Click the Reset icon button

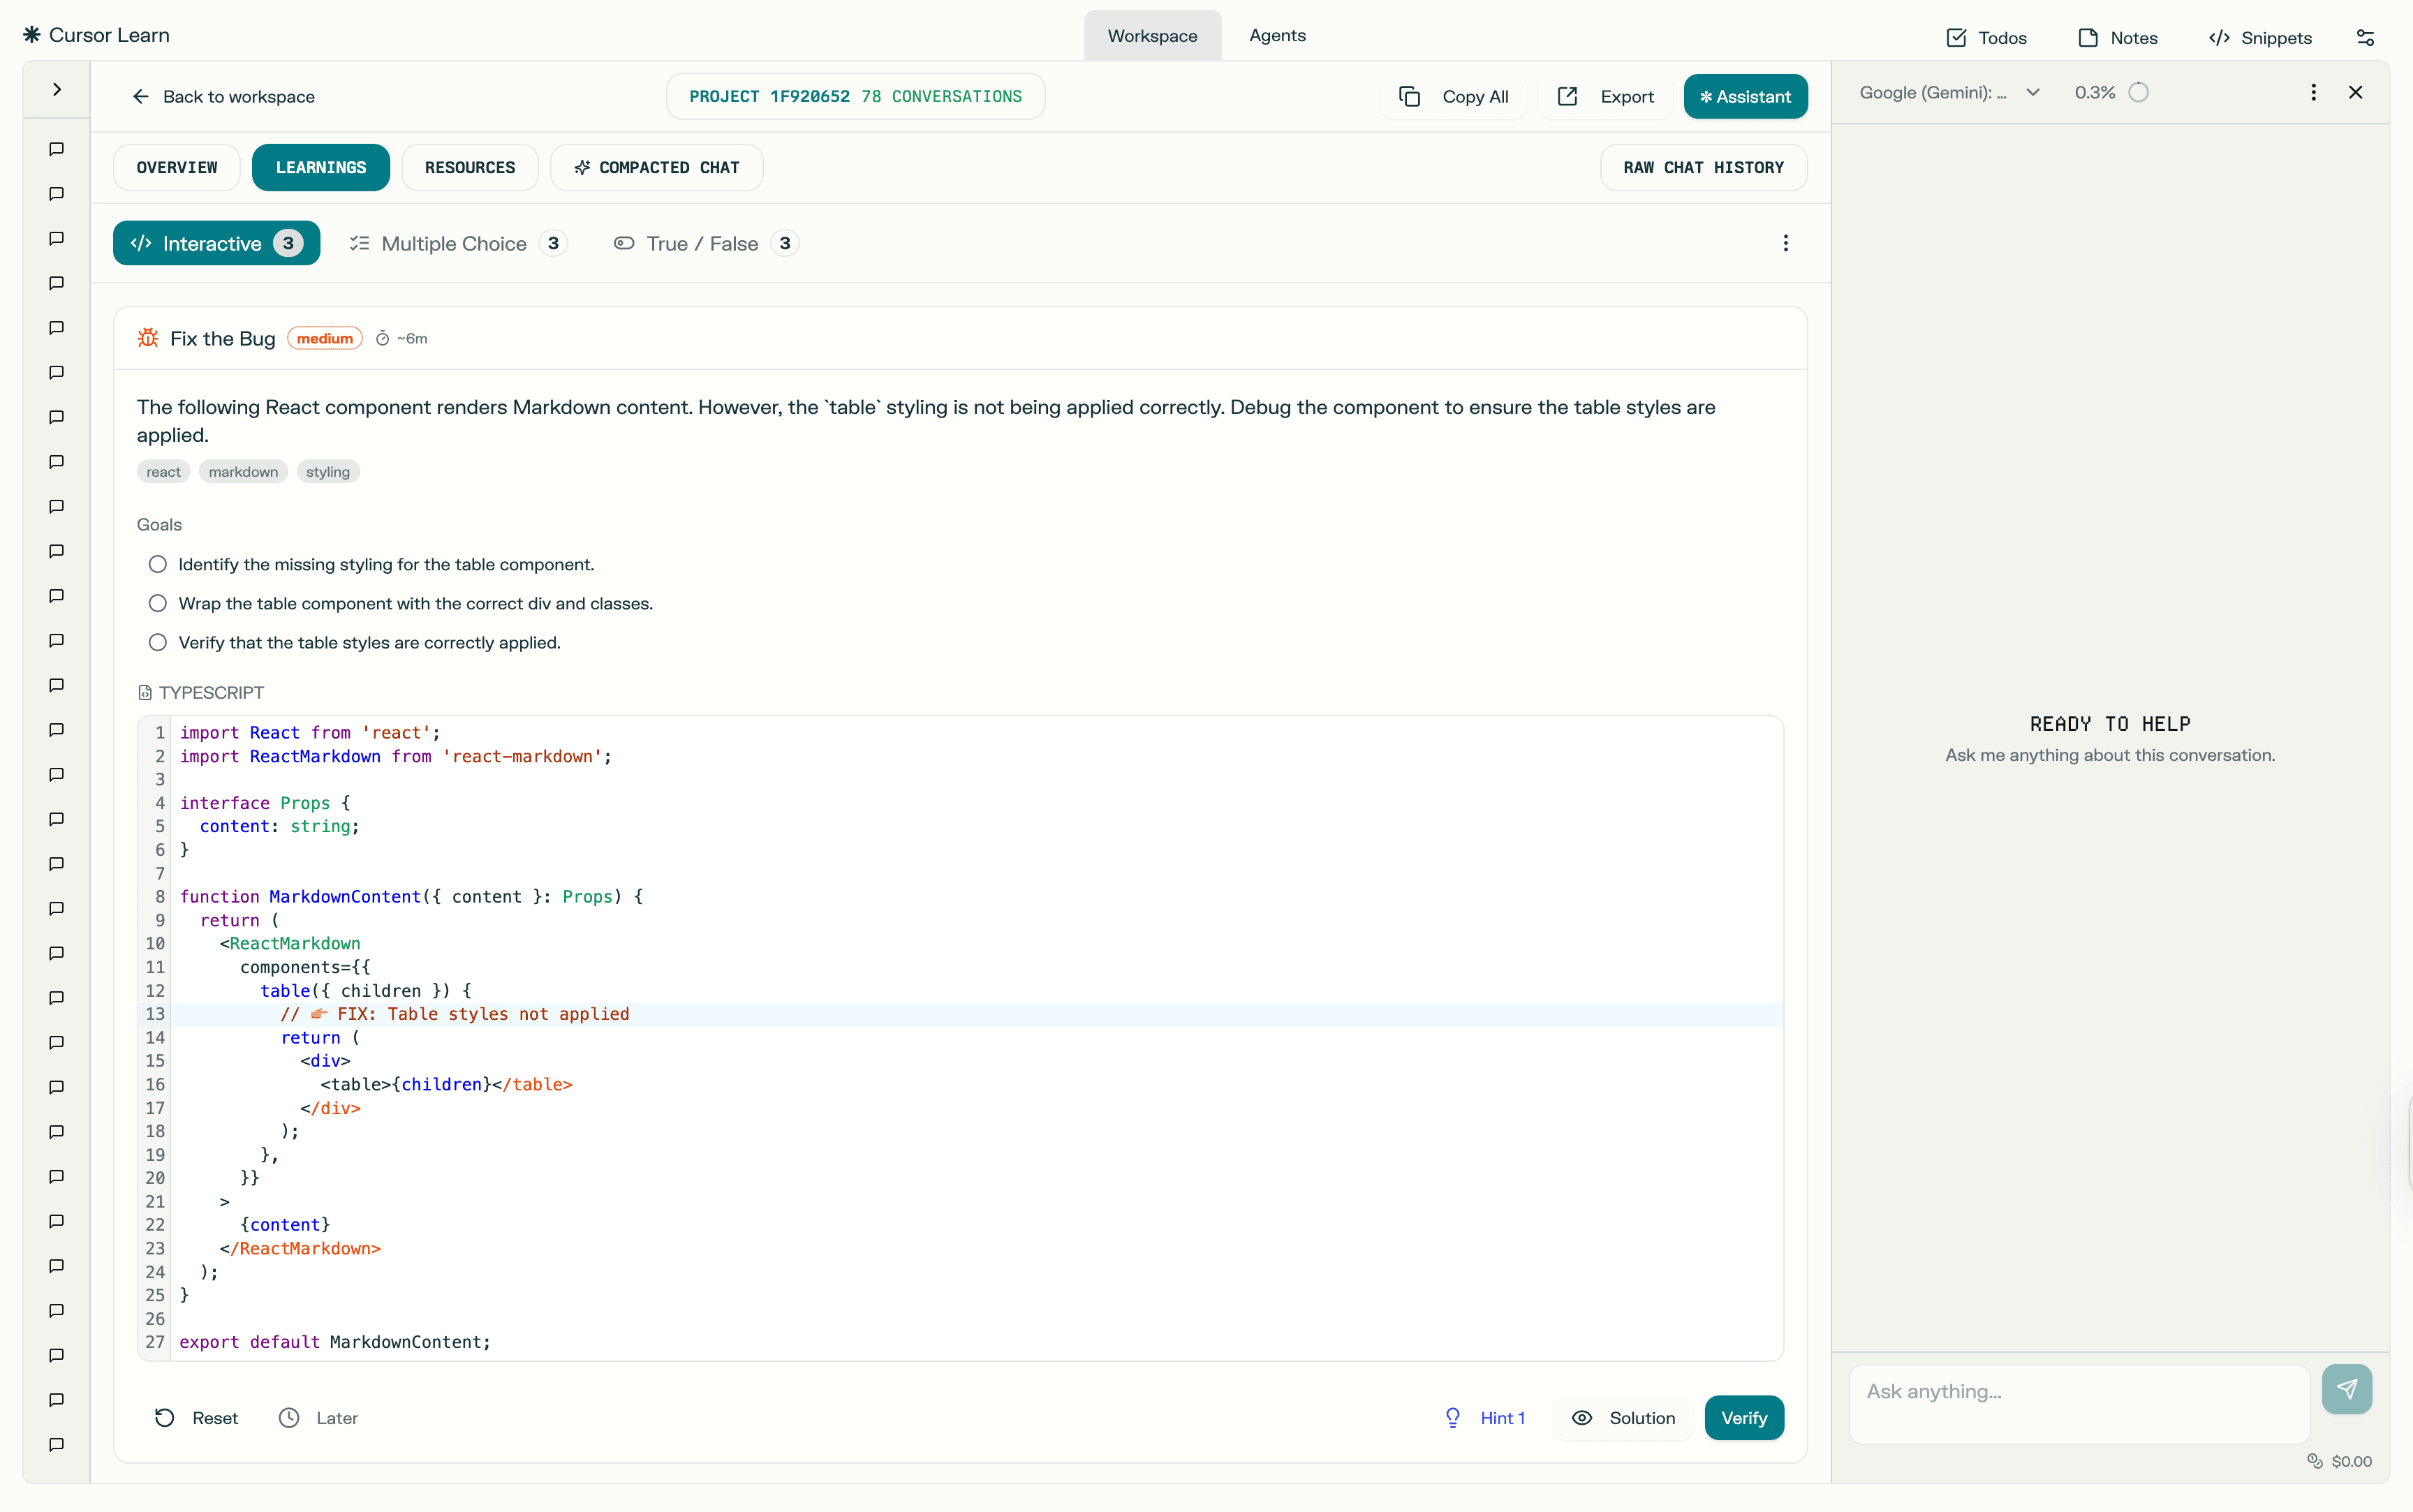(x=165, y=1418)
